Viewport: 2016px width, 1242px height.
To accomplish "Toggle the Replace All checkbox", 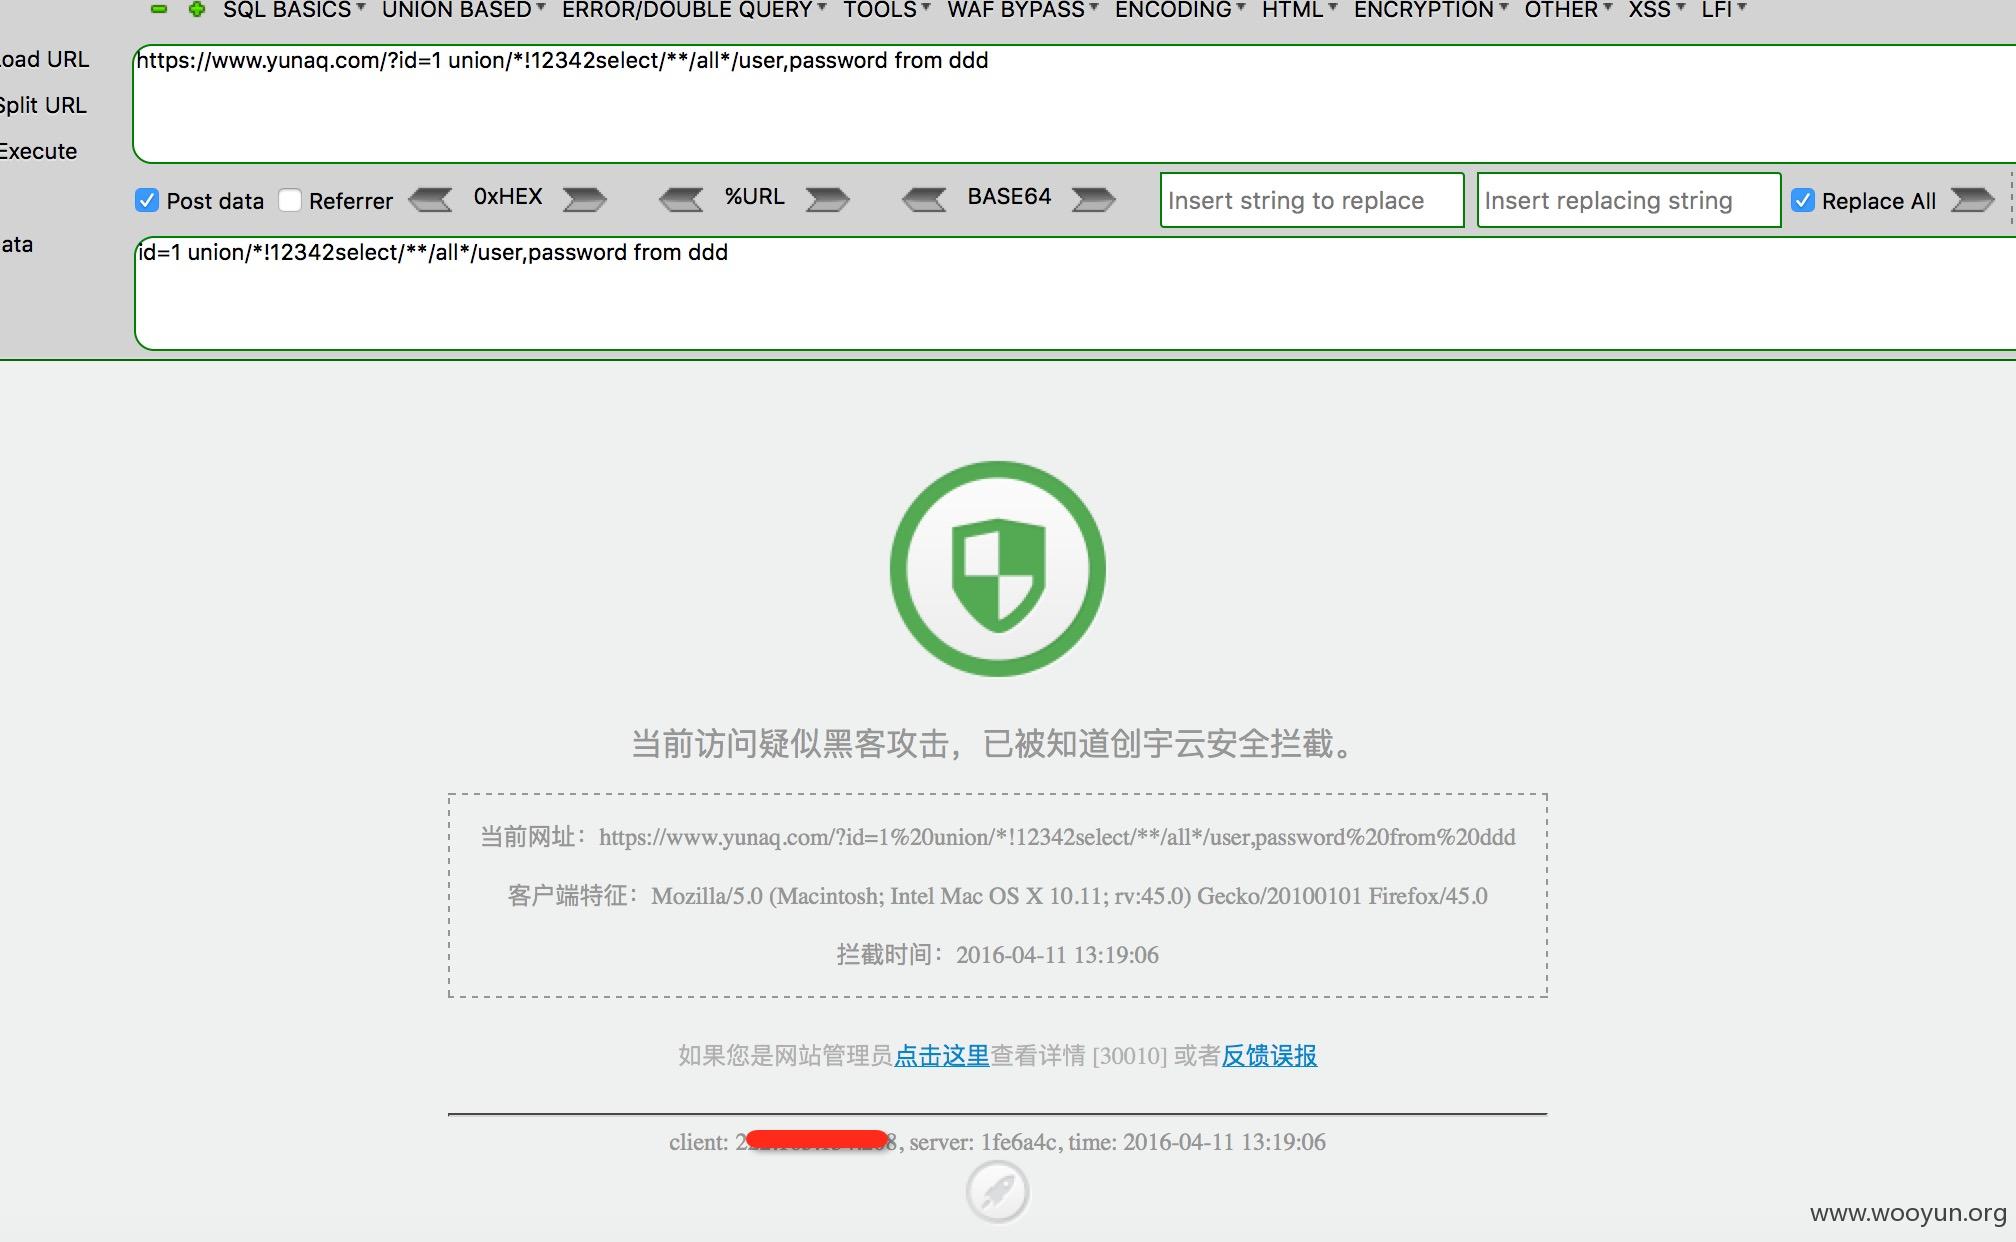I will coord(1803,200).
